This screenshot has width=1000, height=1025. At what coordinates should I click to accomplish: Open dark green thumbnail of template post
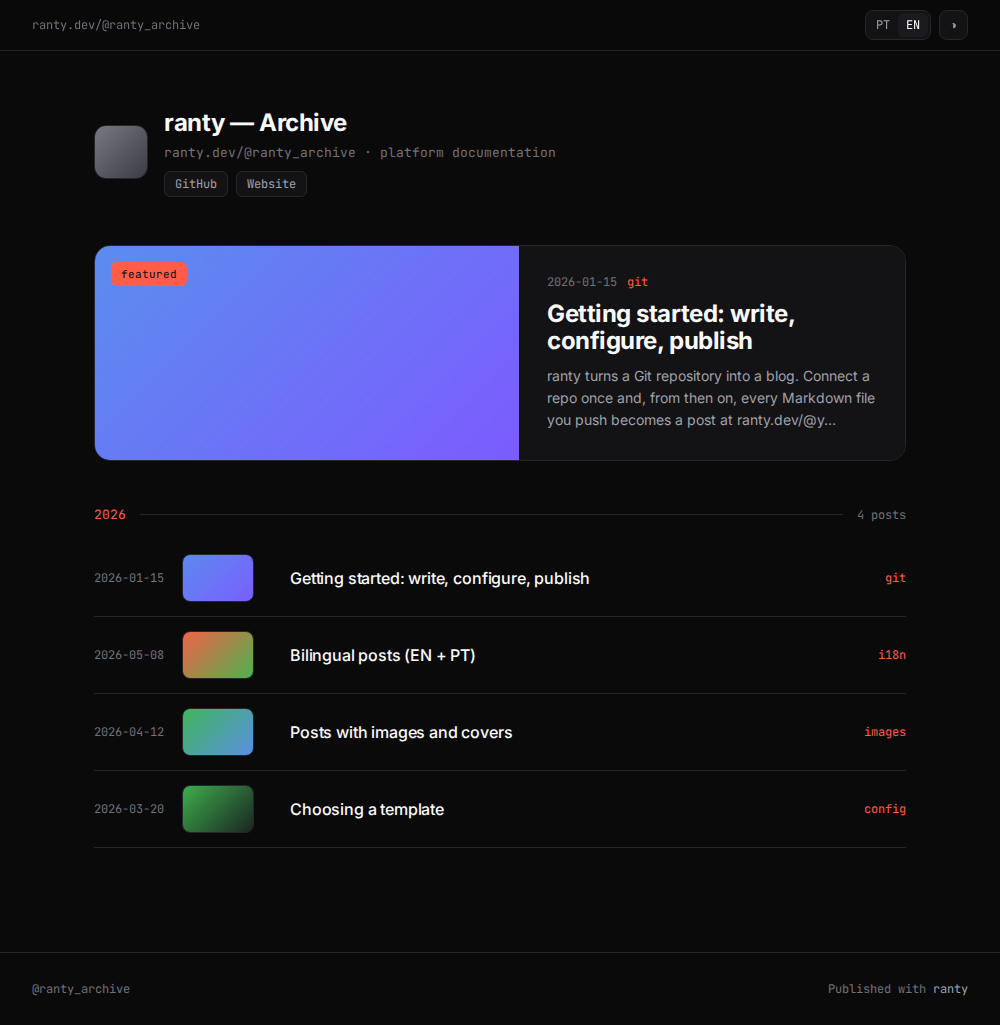click(218, 809)
